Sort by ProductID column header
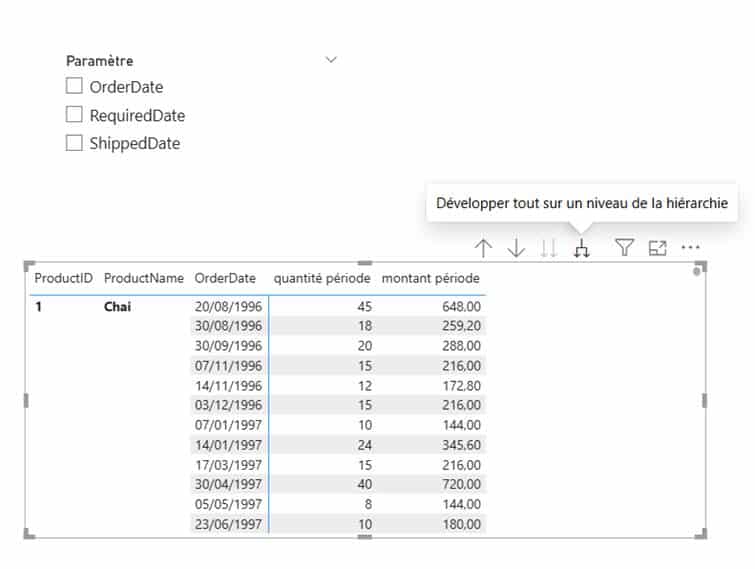 63,278
